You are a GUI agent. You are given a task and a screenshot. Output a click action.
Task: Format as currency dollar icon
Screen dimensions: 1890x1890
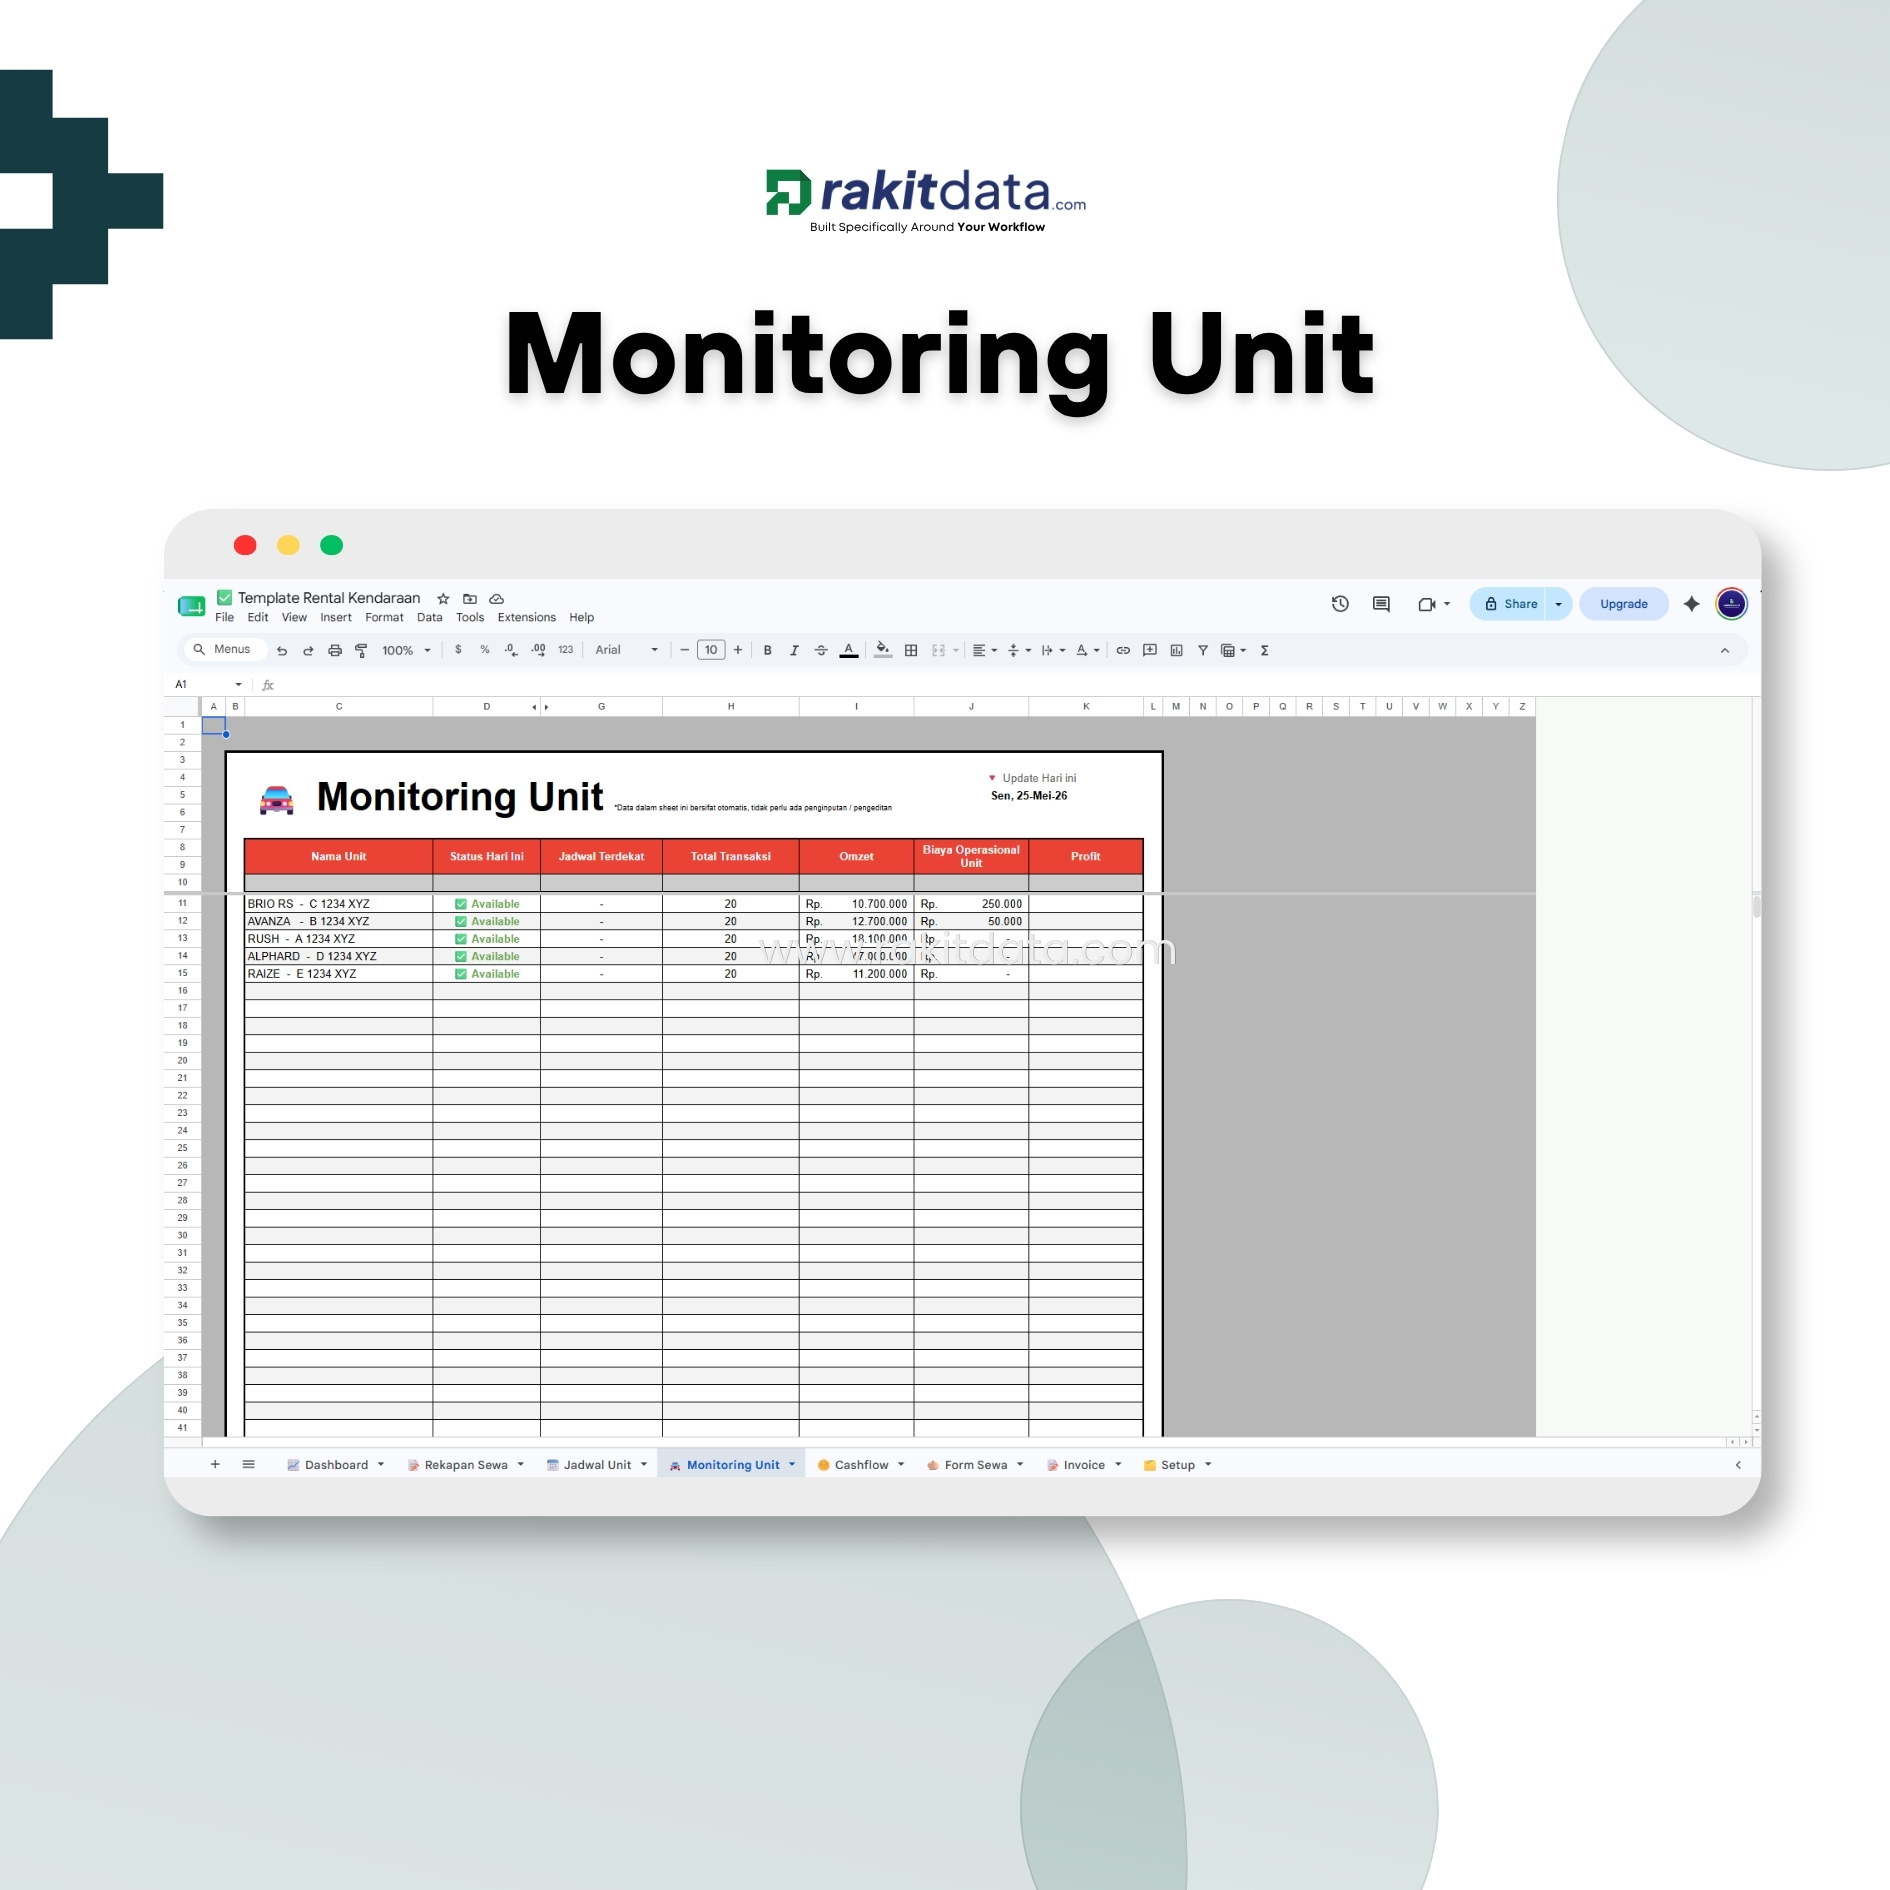[458, 650]
